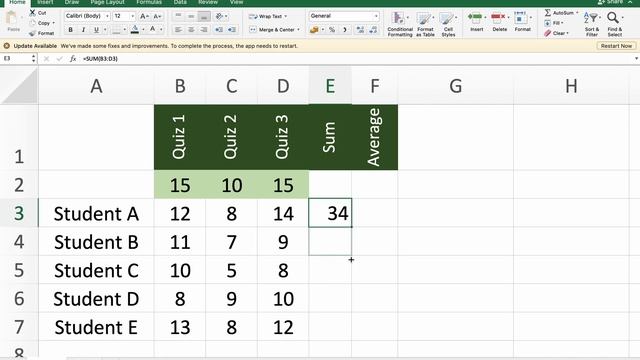This screenshot has width=640, height=360.
Task: Click the Share button
Action: (x=610, y=2)
